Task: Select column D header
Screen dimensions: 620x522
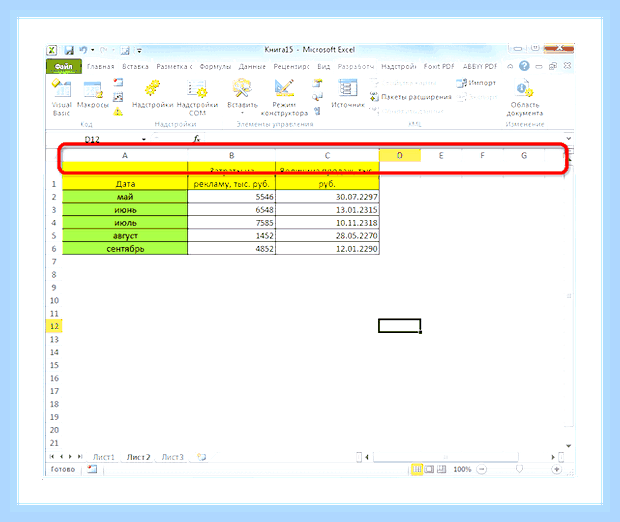Action: click(400, 155)
